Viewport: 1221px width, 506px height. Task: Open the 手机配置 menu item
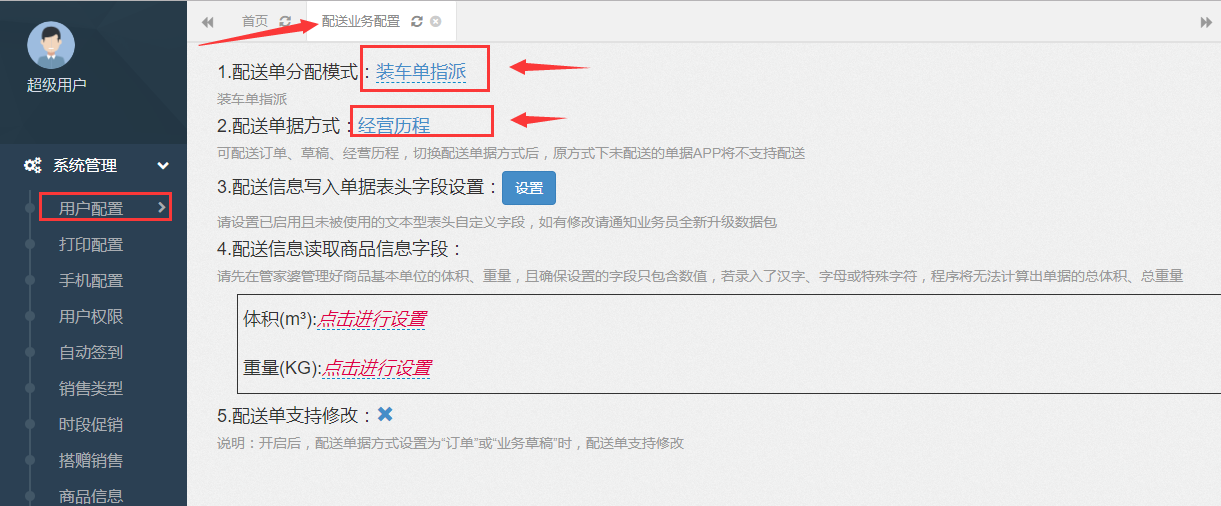tap(91, 281)
